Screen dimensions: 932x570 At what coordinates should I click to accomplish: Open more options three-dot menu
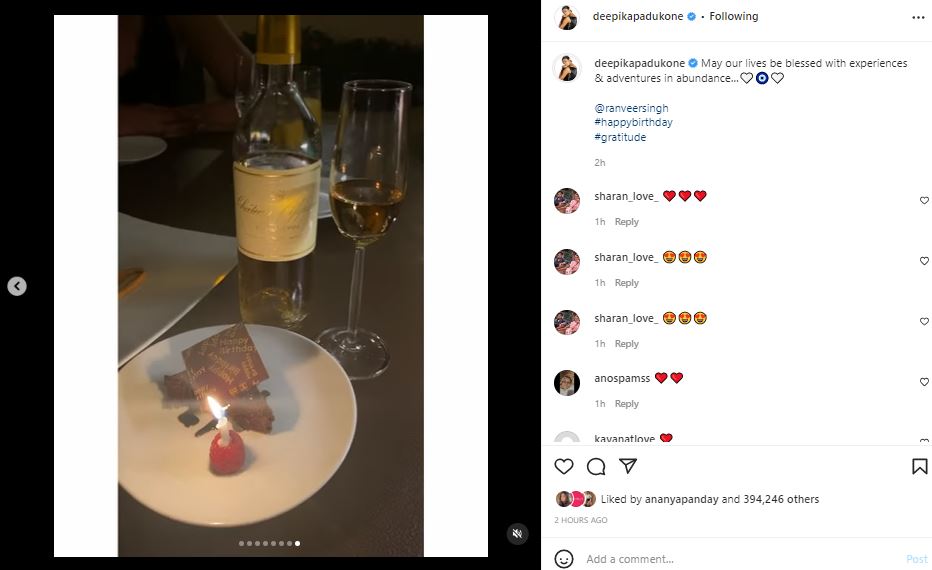(919, 17)
